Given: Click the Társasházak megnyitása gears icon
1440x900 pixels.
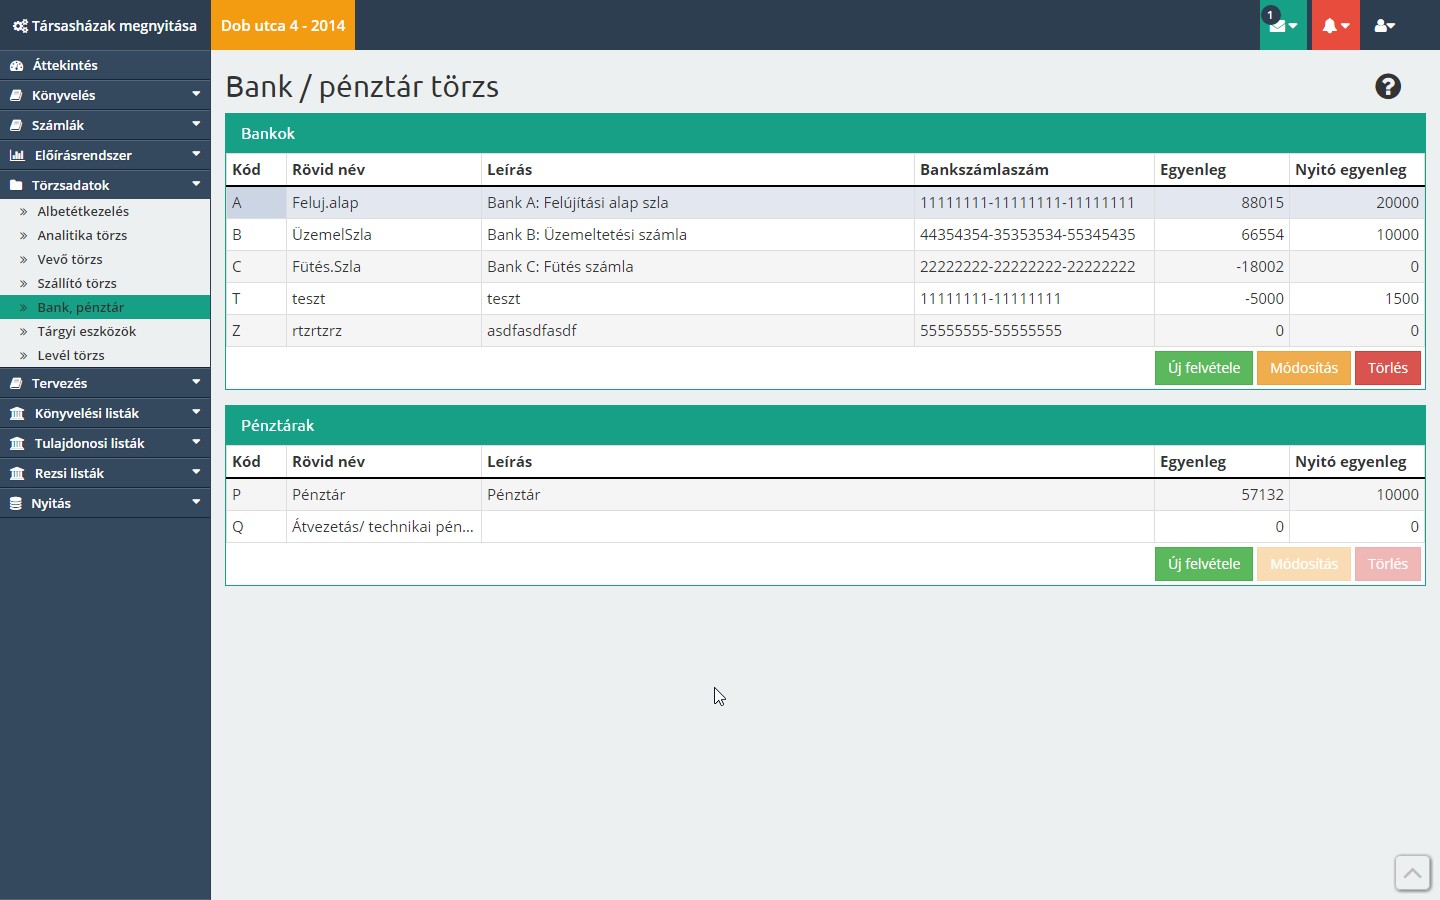Looking at the screenshot, I should click(20, 26).
